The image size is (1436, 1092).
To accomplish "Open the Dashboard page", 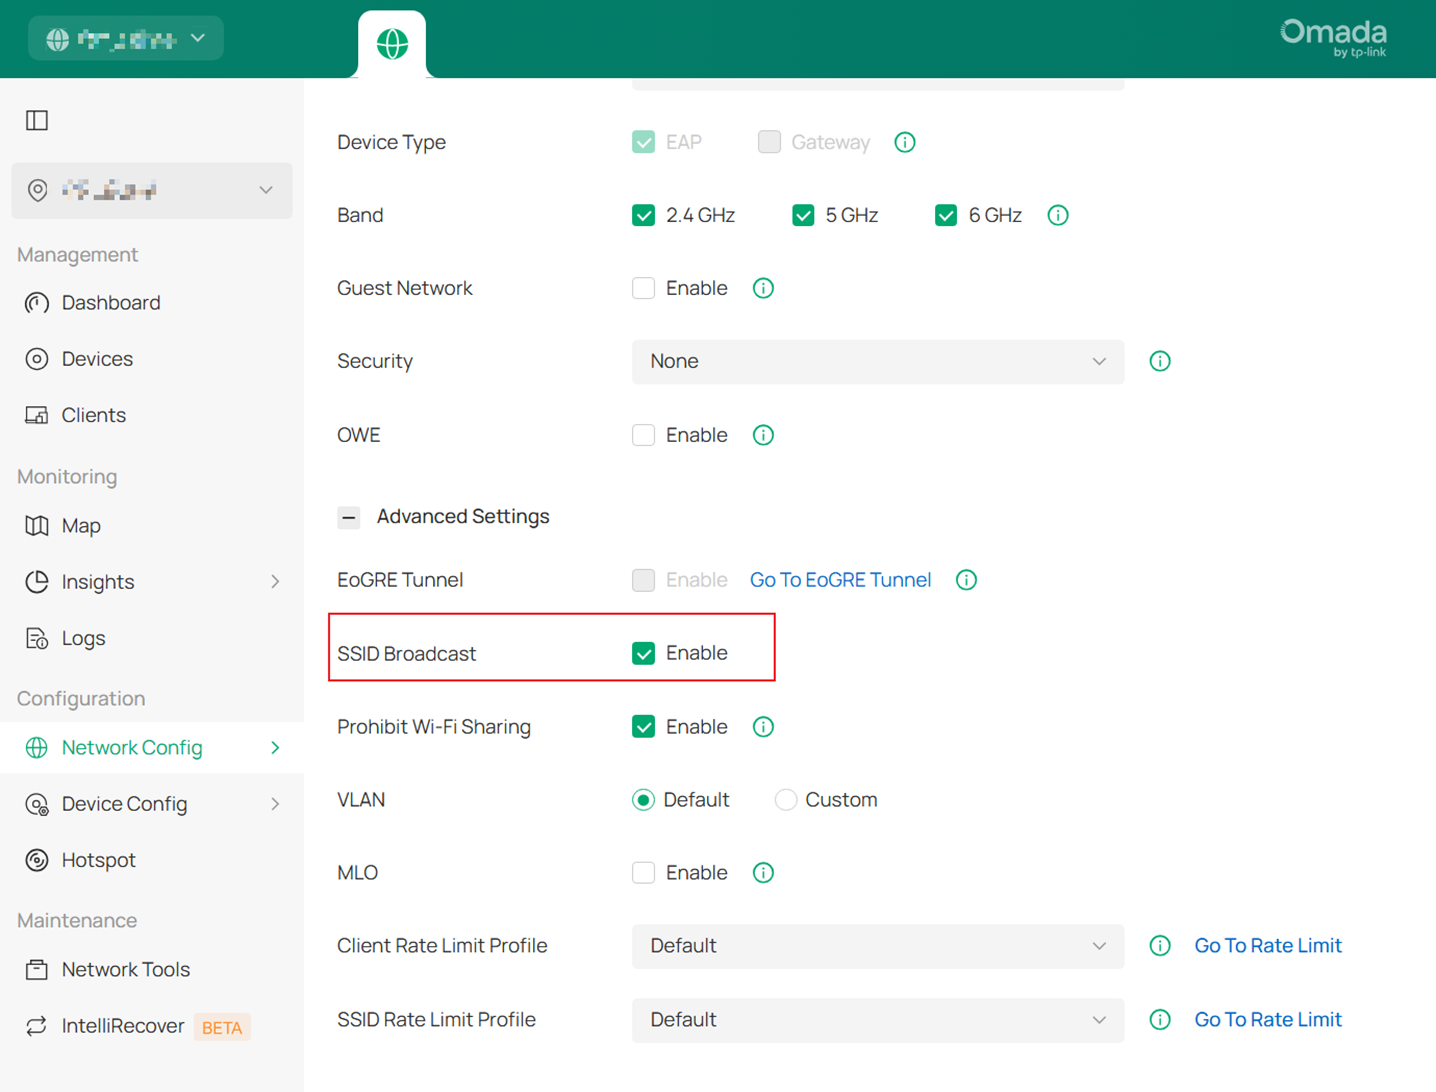I will point(110,302).
